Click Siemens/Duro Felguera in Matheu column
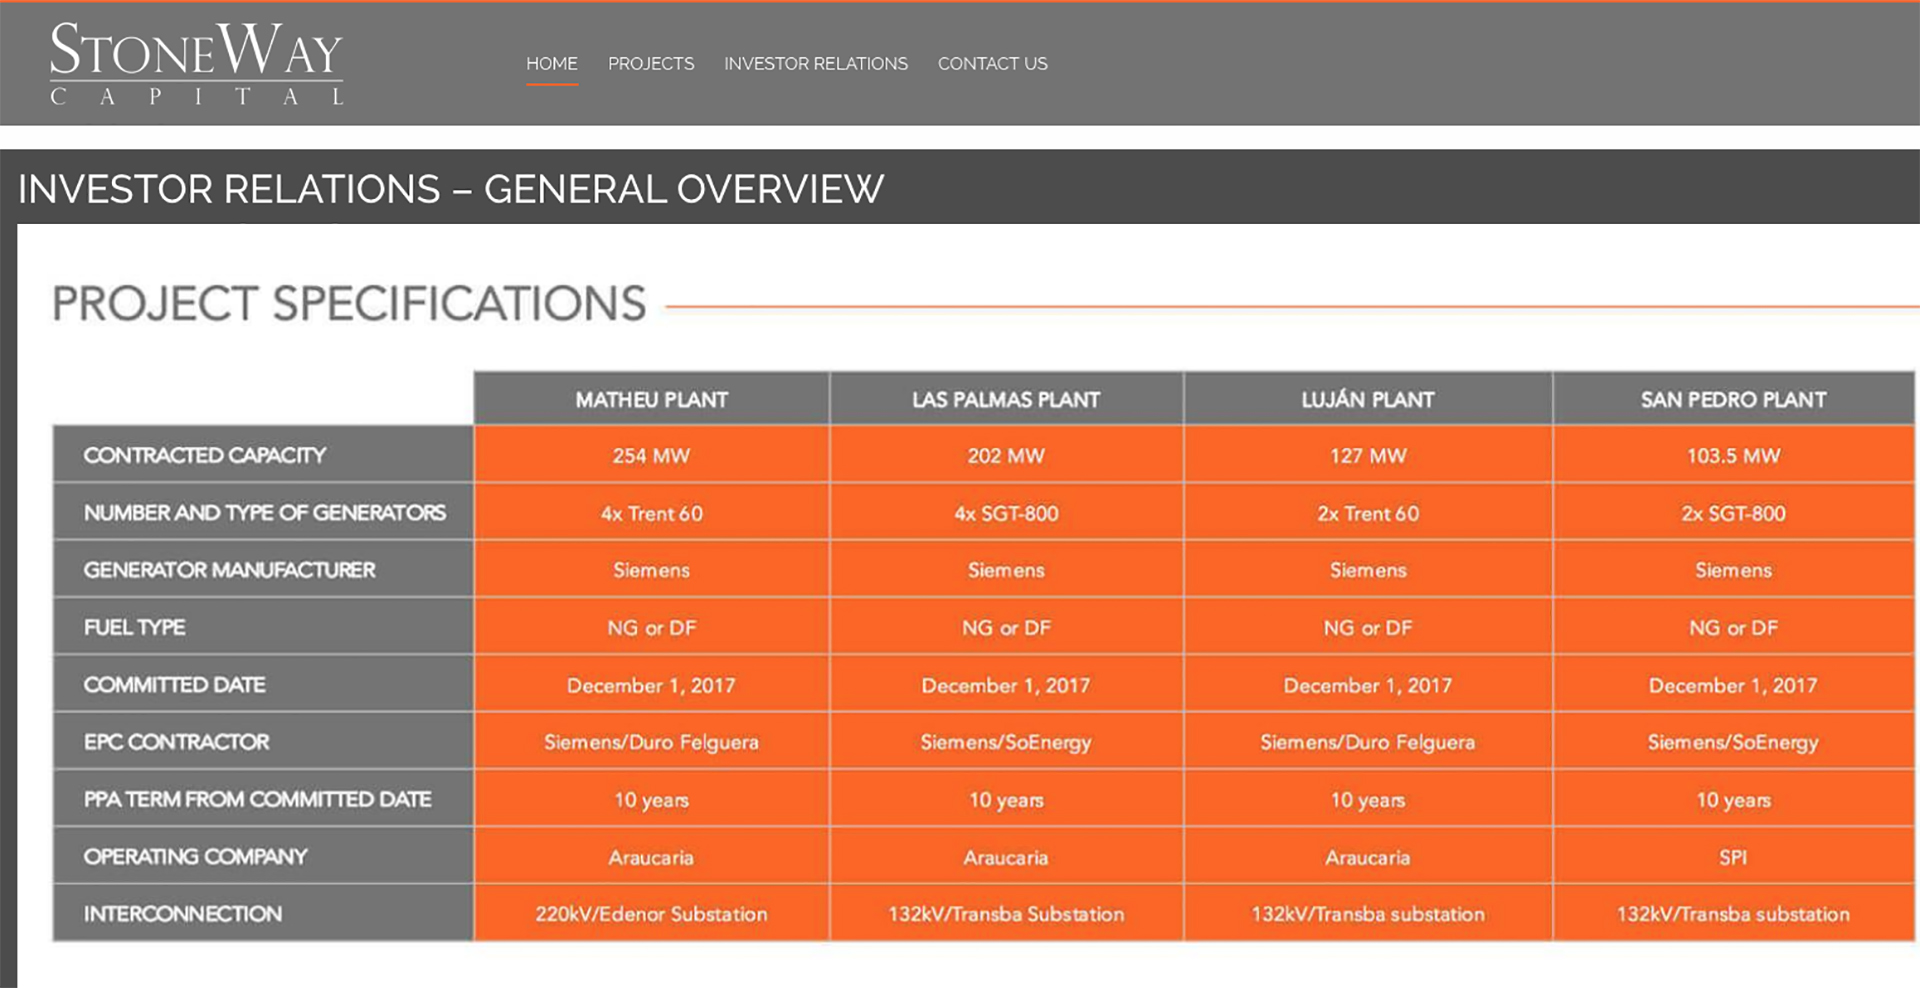The image size is (1920, 988). coord(652,742)
